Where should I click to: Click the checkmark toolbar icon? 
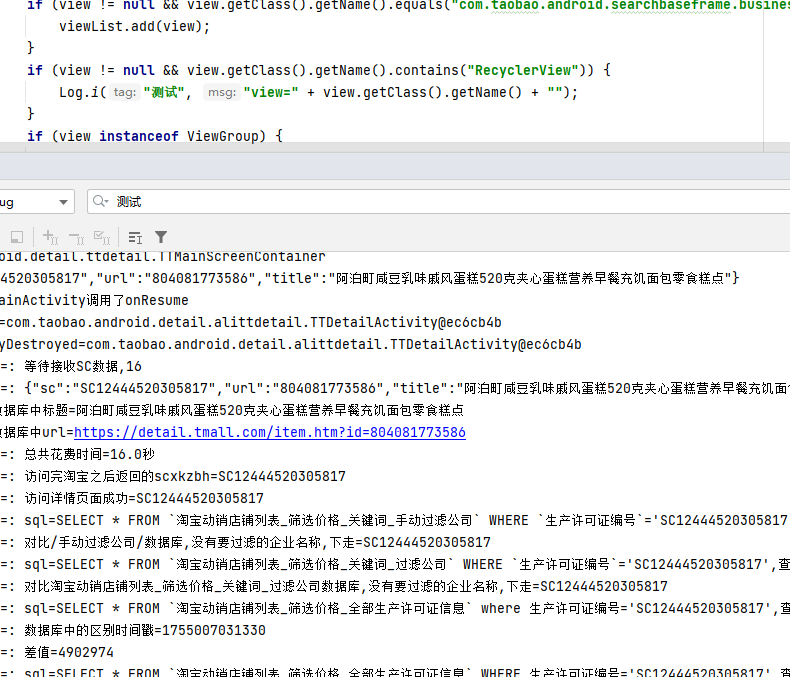[101, 237]
